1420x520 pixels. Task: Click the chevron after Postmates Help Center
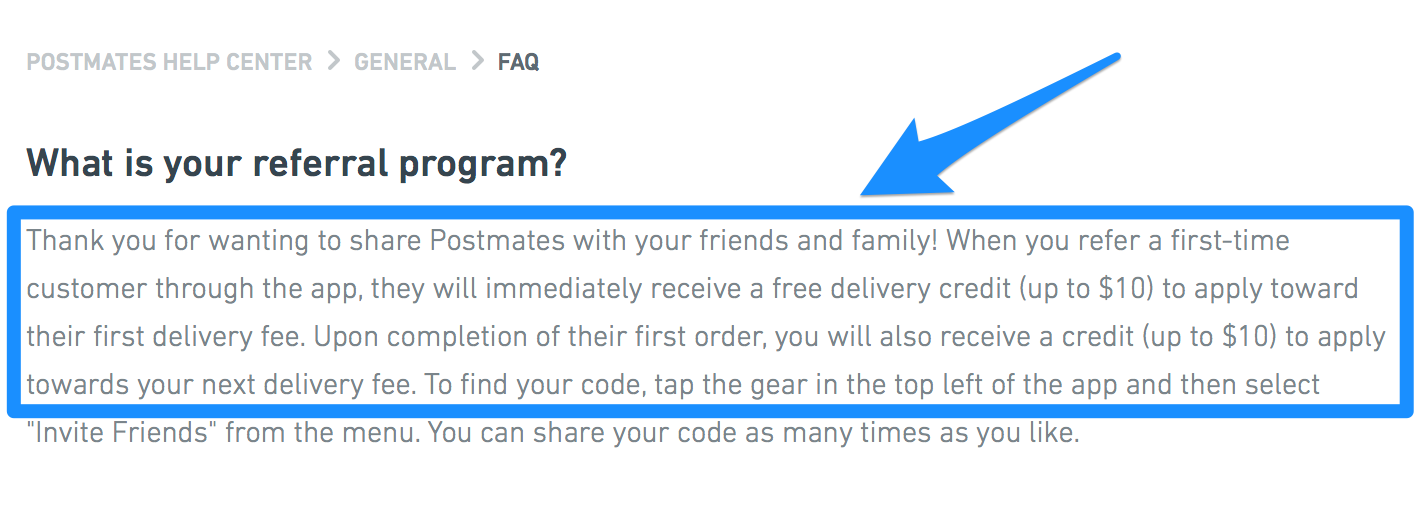[333, 62]
